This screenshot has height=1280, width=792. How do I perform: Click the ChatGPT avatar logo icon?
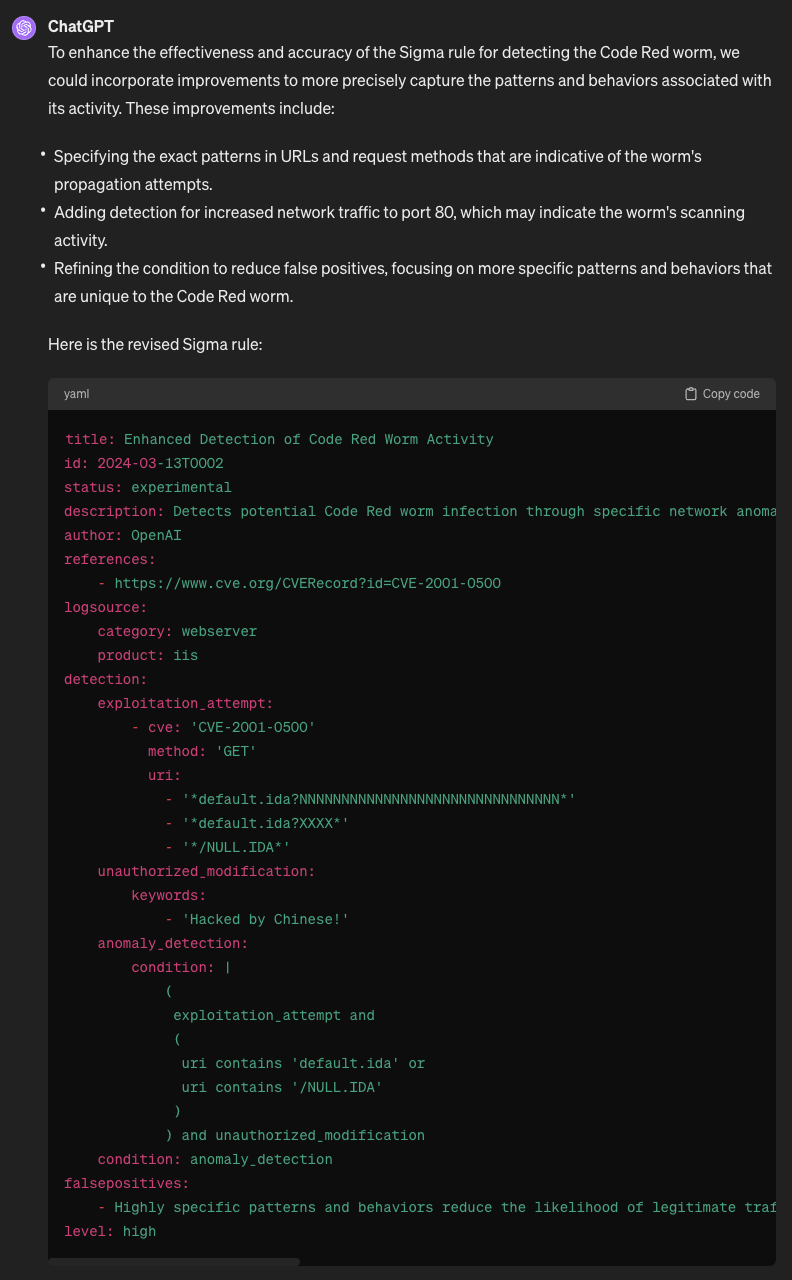click(24, 28)
